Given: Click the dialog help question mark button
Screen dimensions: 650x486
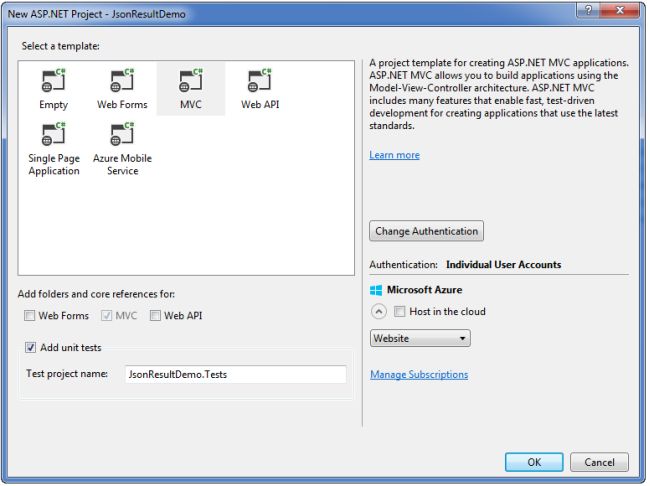Looking at the screenshot, I should pyautogui.click(x=587, y=10).
